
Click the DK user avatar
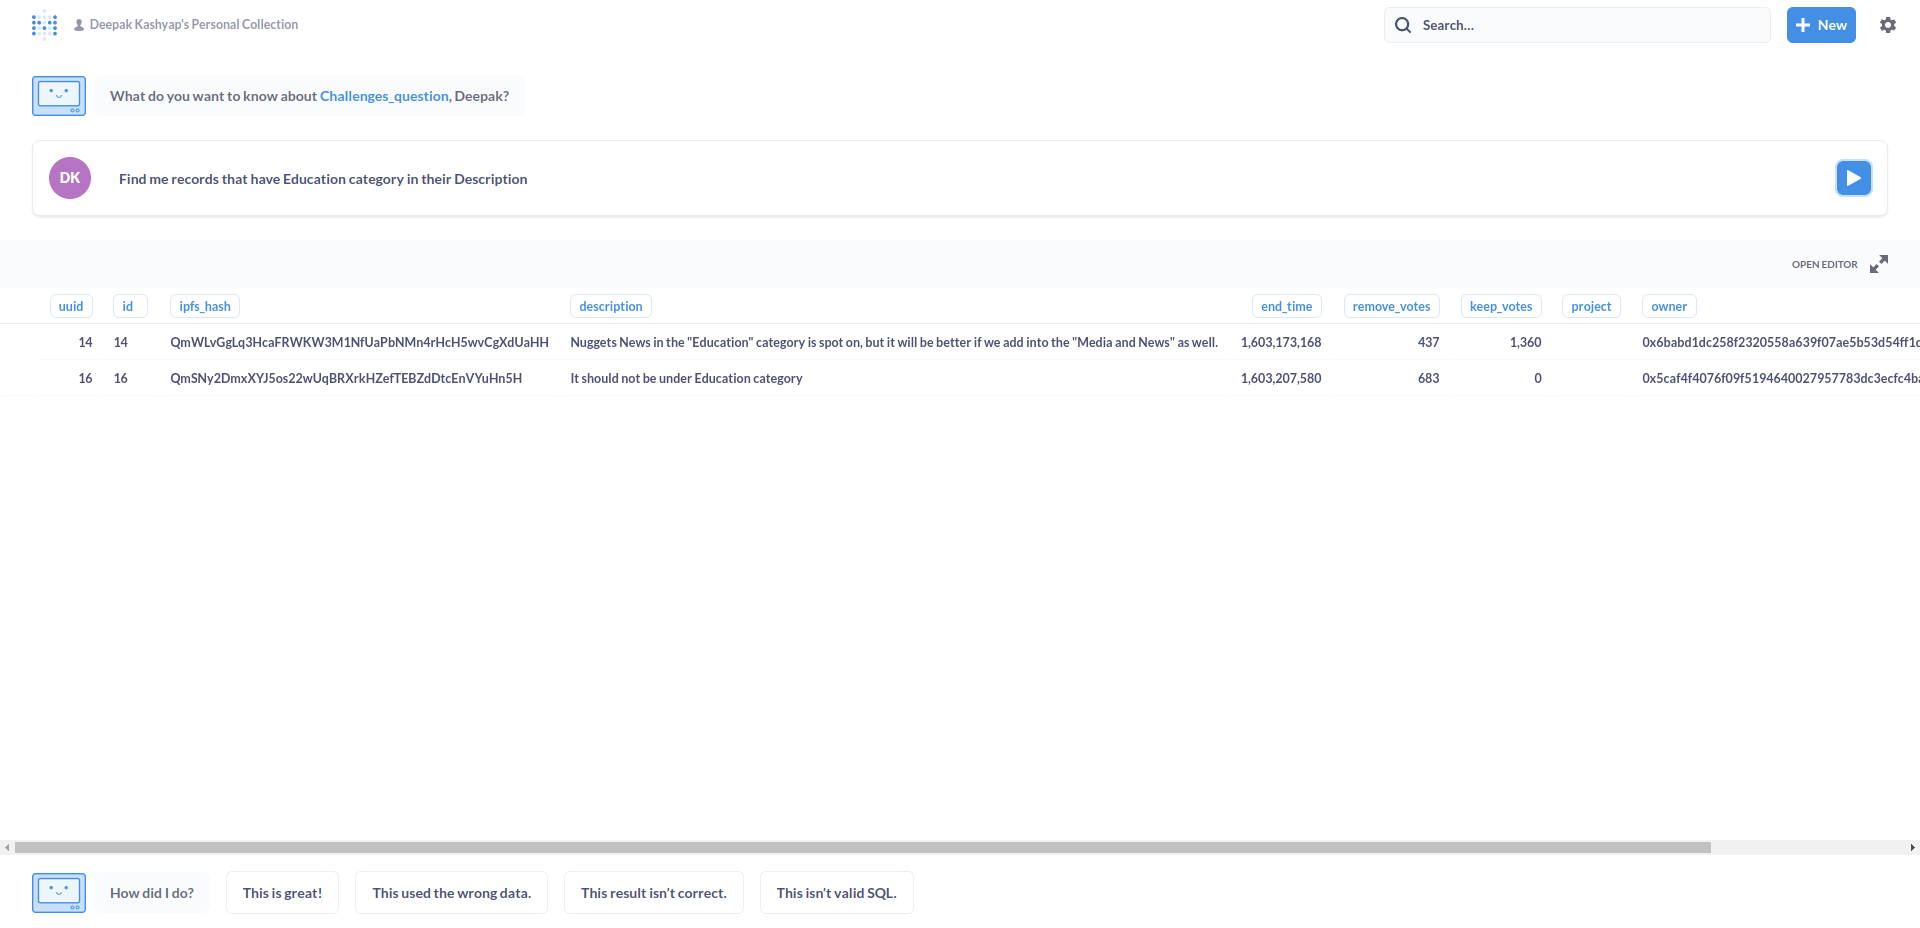pos(70,178)
